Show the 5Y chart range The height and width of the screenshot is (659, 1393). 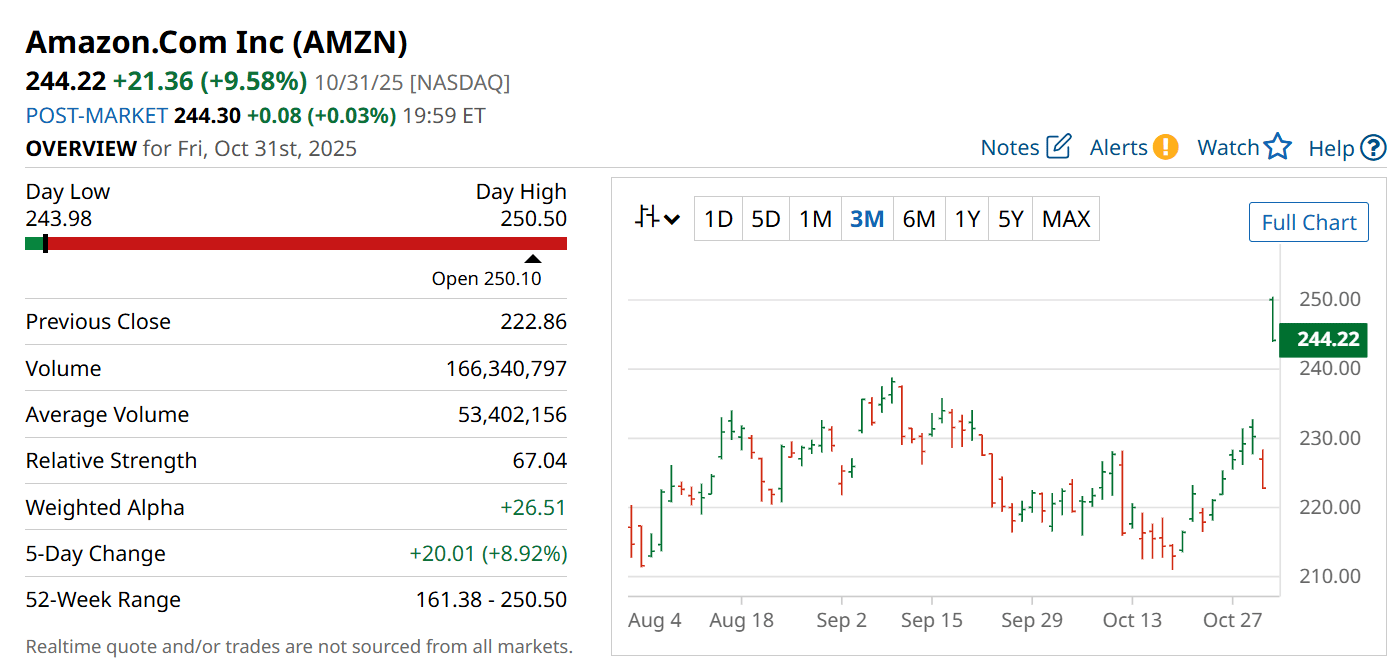pos(1011,219)
